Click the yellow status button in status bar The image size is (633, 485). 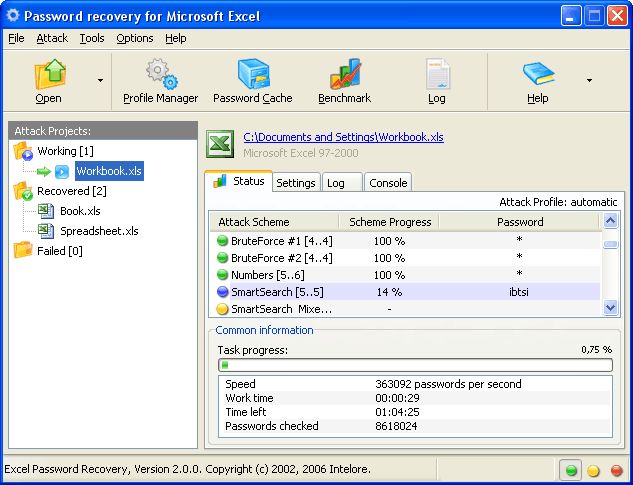[593, 469]
